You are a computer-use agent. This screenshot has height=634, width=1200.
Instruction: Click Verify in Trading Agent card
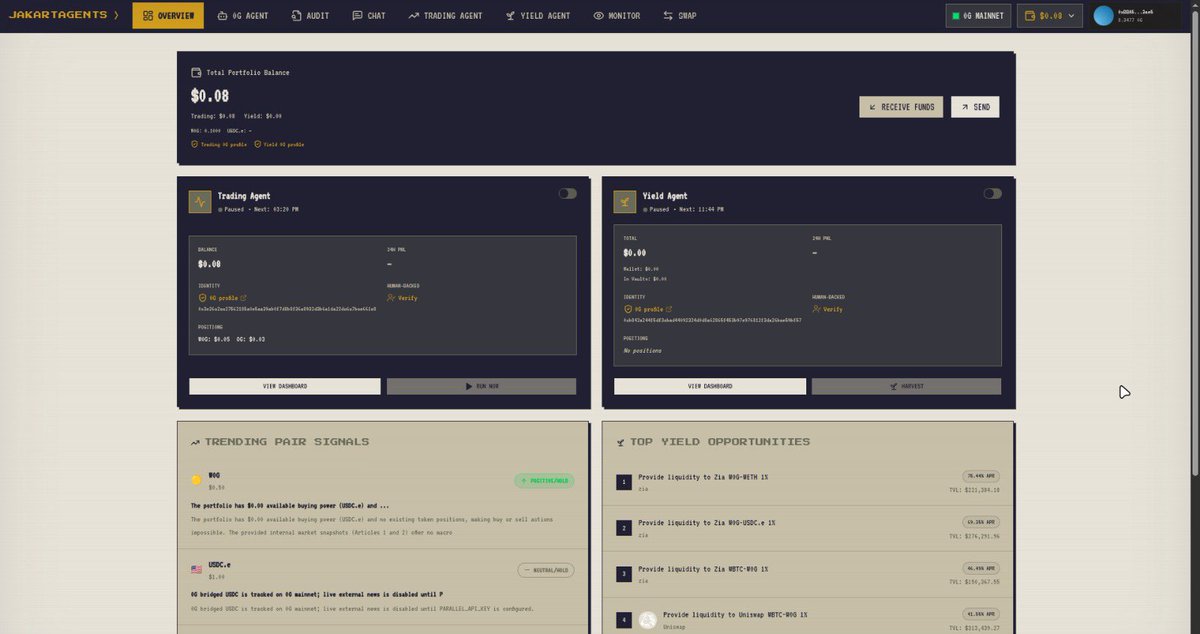(x=402, y=298)
